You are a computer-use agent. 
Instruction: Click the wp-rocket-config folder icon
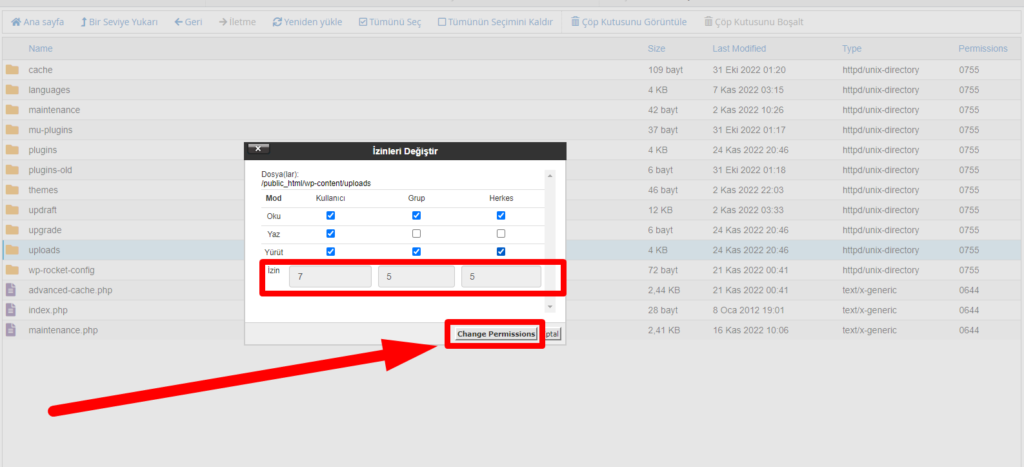pyautogui.click(x=12, y=270)
